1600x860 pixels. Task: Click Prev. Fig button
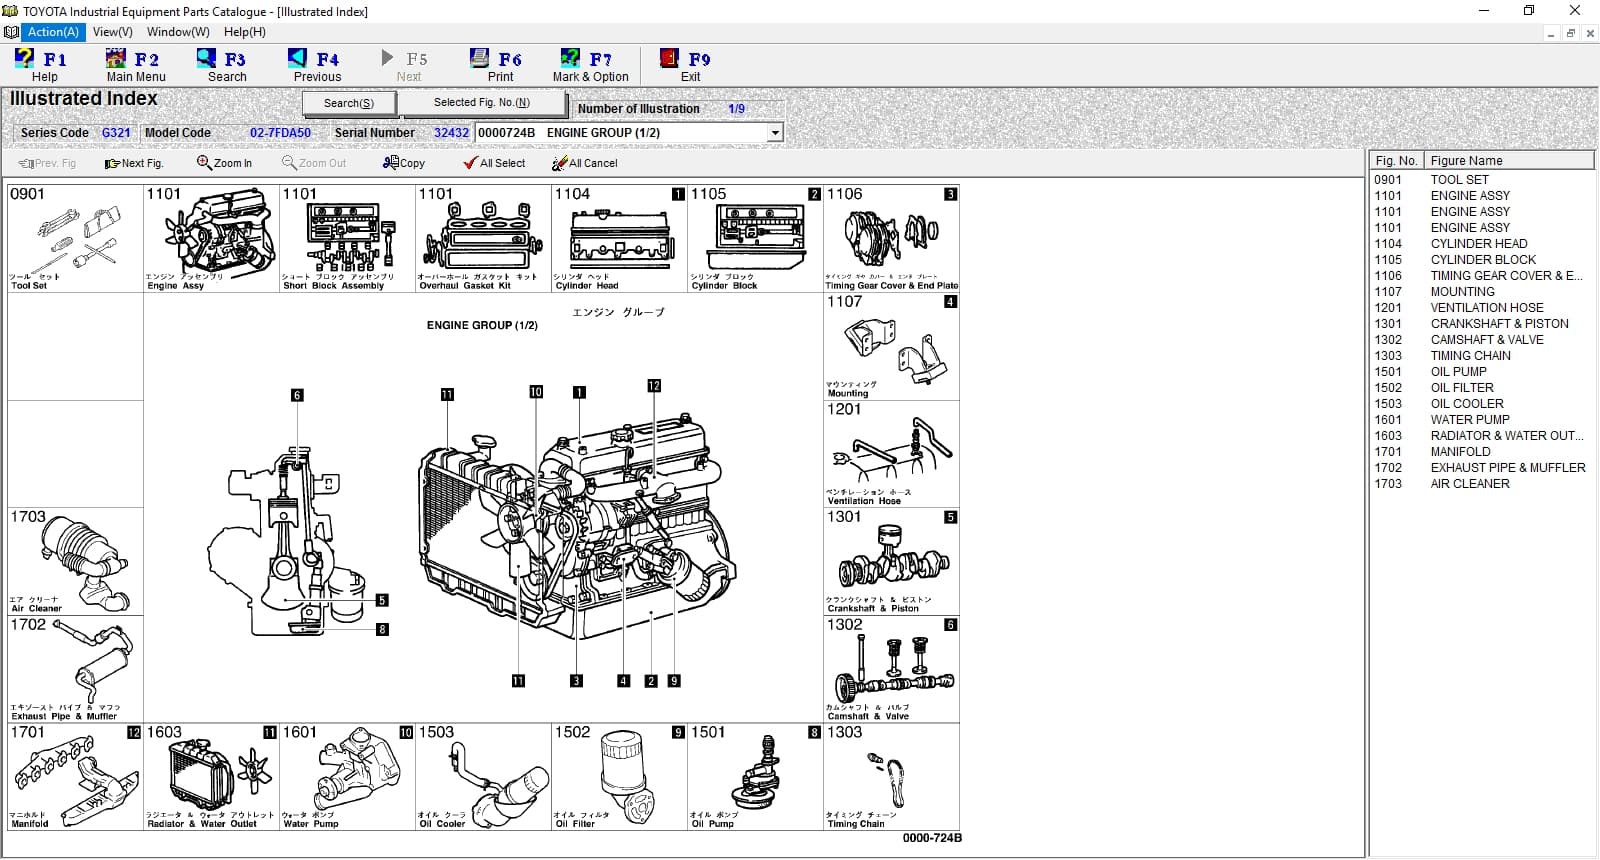coord(48,163)
